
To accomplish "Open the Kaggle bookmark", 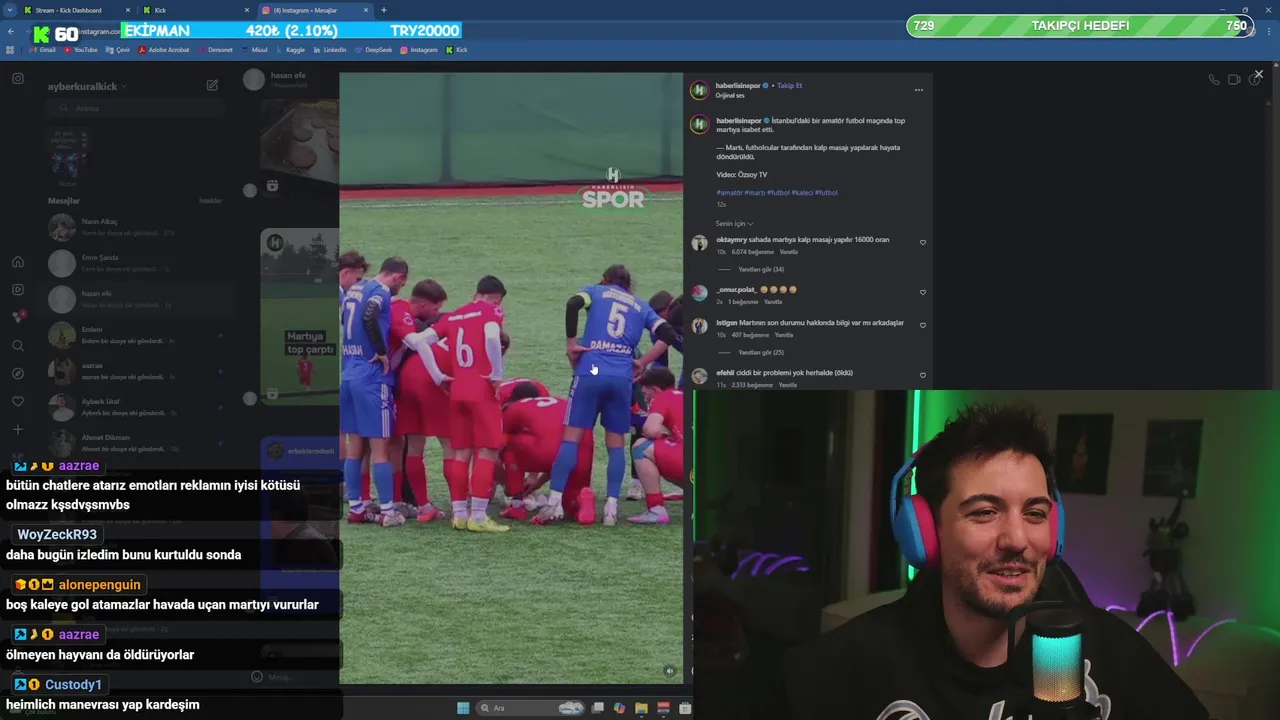I will 290,50.
